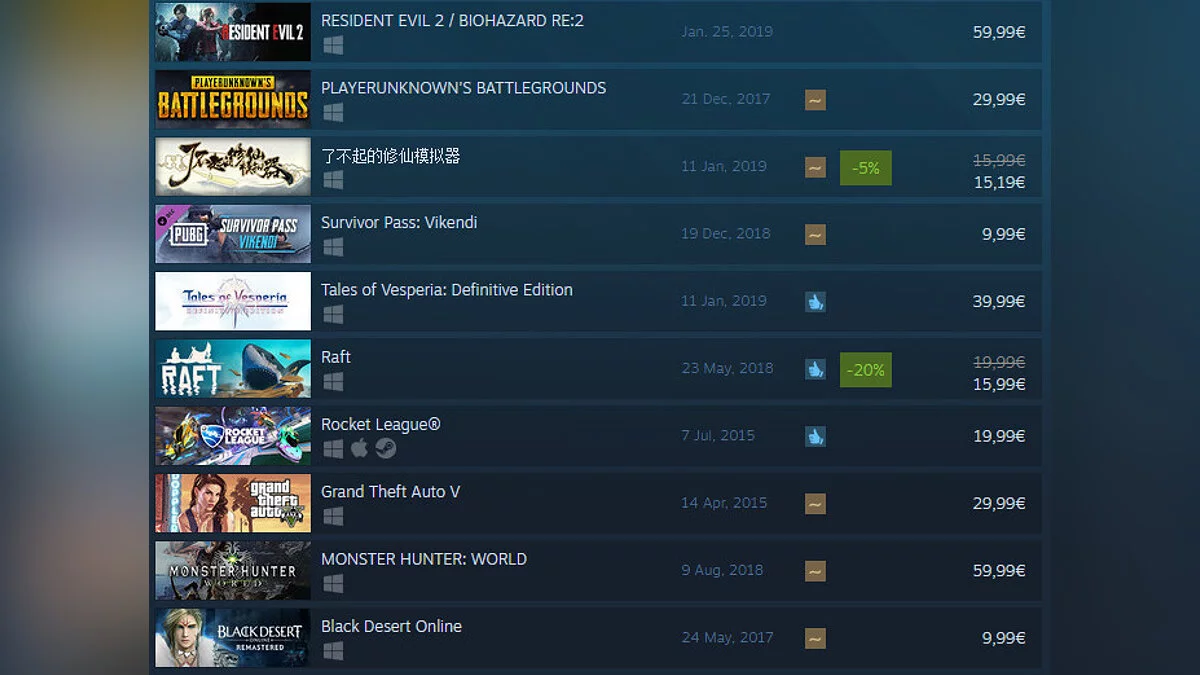Image resolution: width=1200 pixels, height=675 pixels.
Task: Click the thumbs-up review icon for Rocket League
Action: tap(815, 436)
